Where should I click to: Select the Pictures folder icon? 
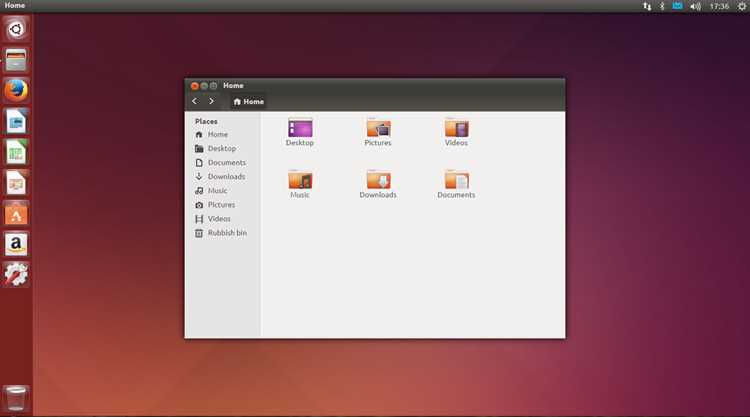[x=378, y=132]
